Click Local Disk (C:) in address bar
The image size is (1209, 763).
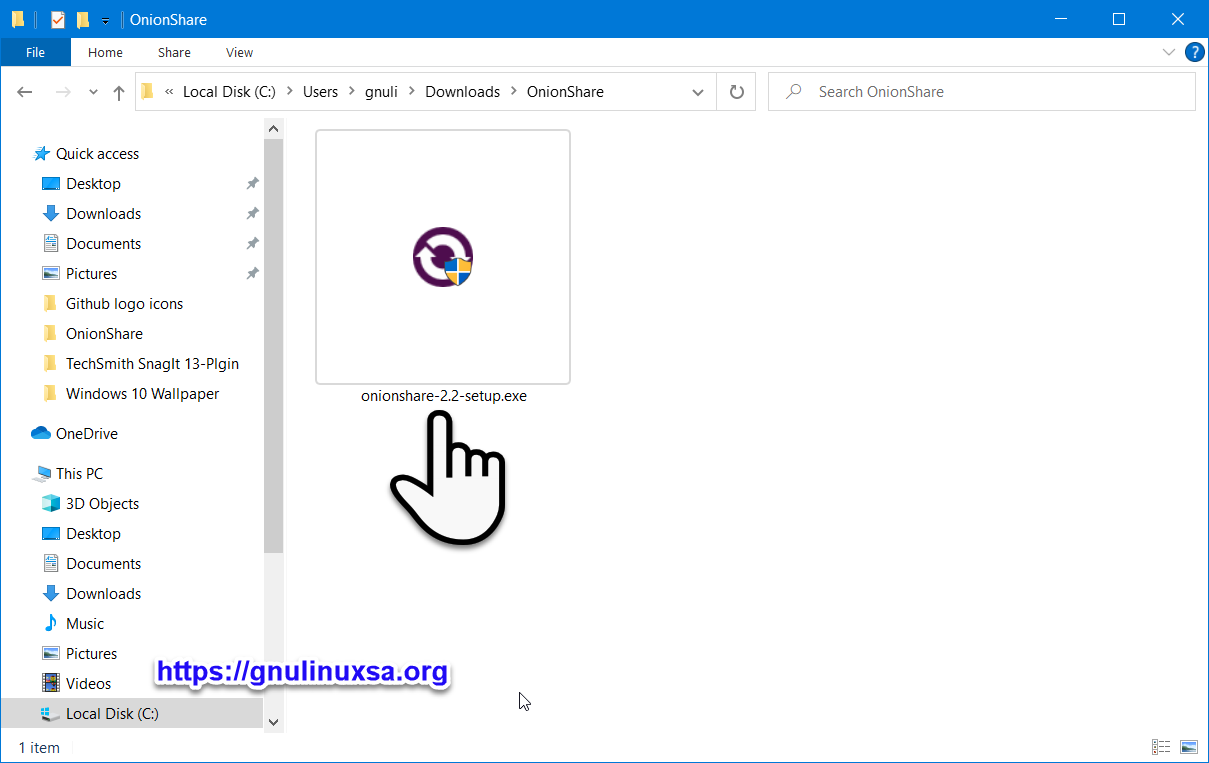pos(229,92)
